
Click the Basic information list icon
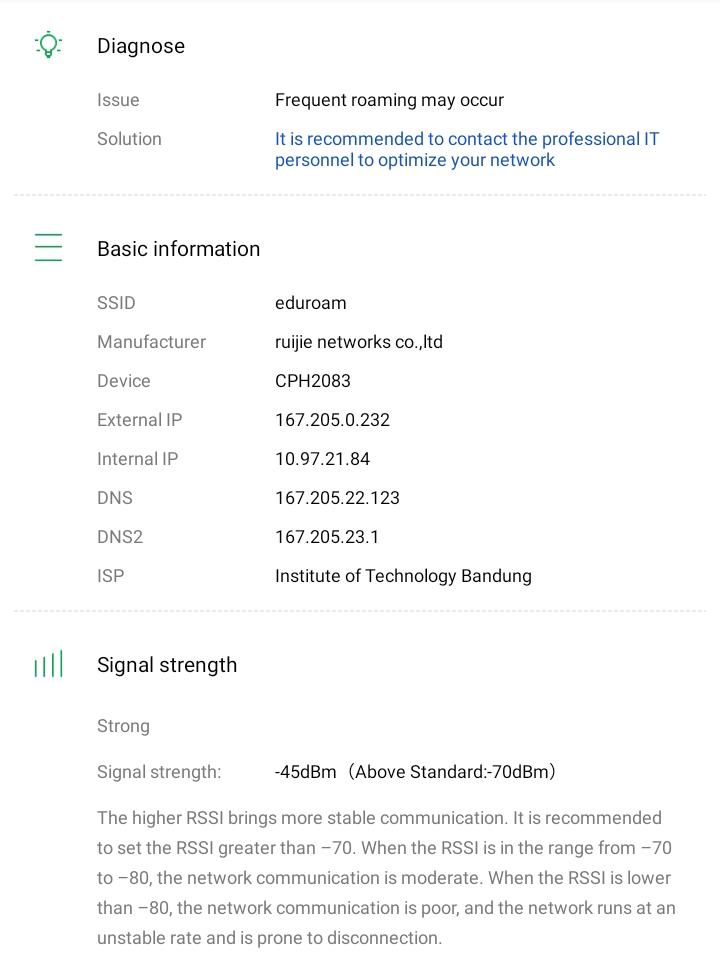48,248
